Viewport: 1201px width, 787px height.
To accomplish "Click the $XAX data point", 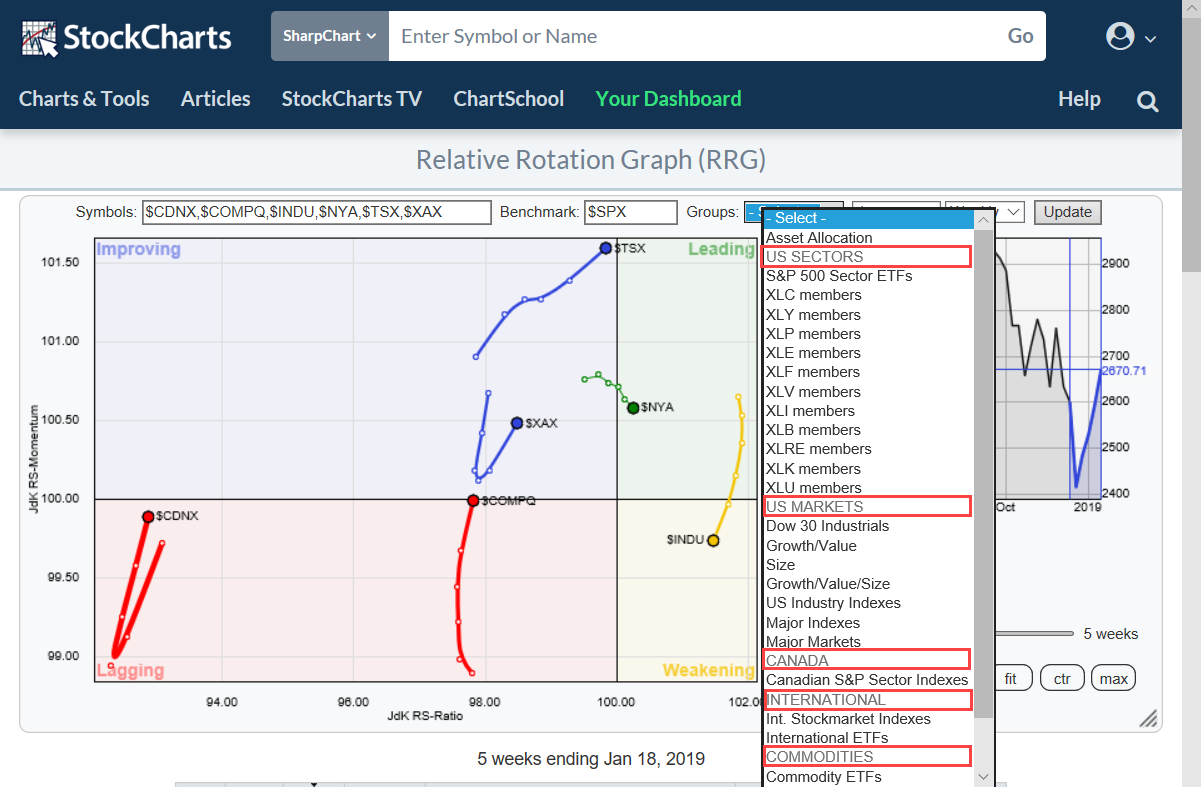I will [x=517, y=424].
